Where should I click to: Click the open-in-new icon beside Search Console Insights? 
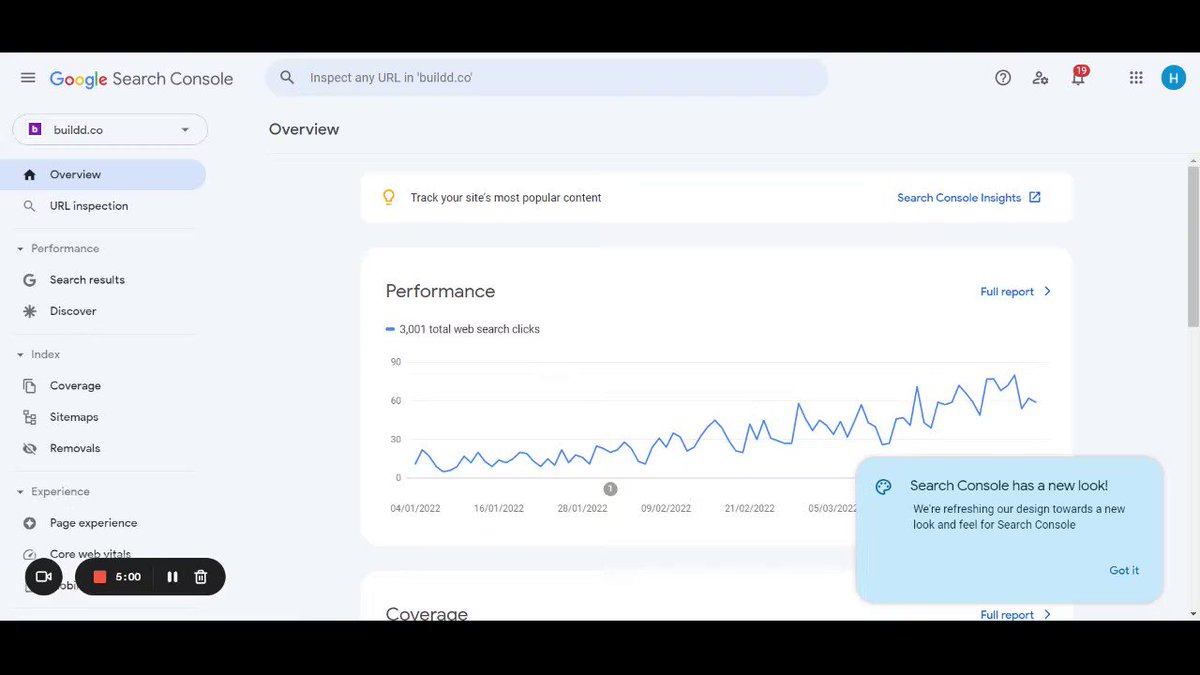[1035, 197]
